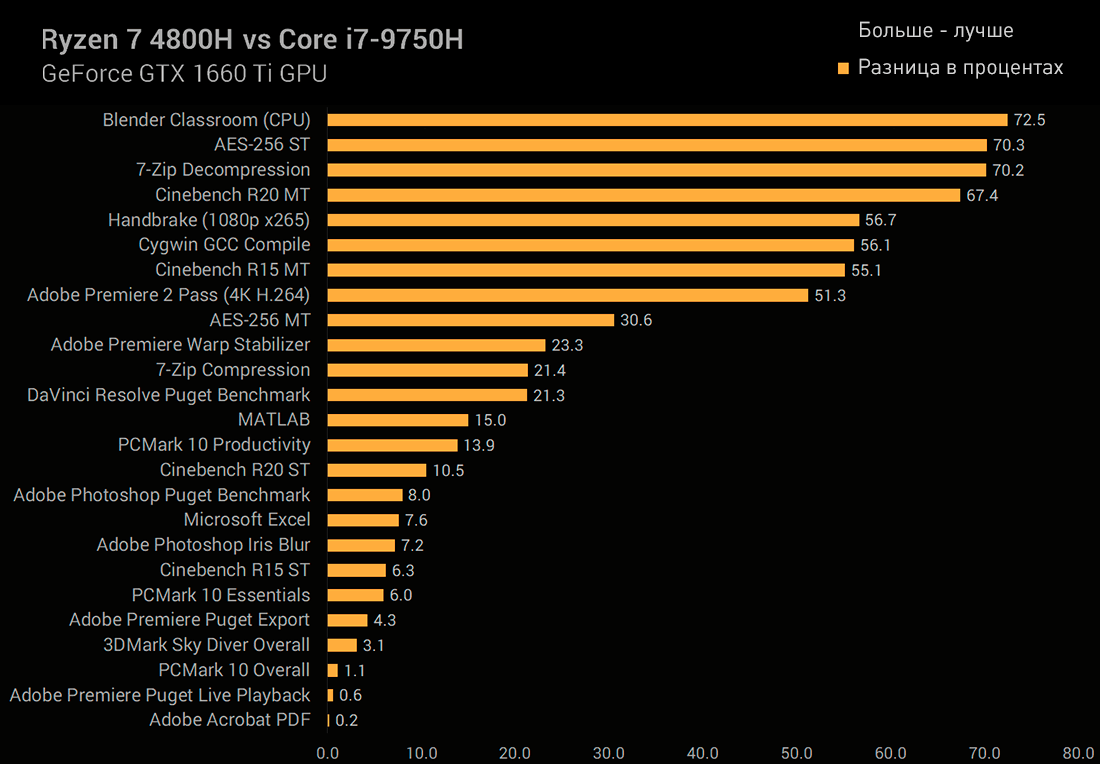Select the data value '10.5'

(448, 470)
